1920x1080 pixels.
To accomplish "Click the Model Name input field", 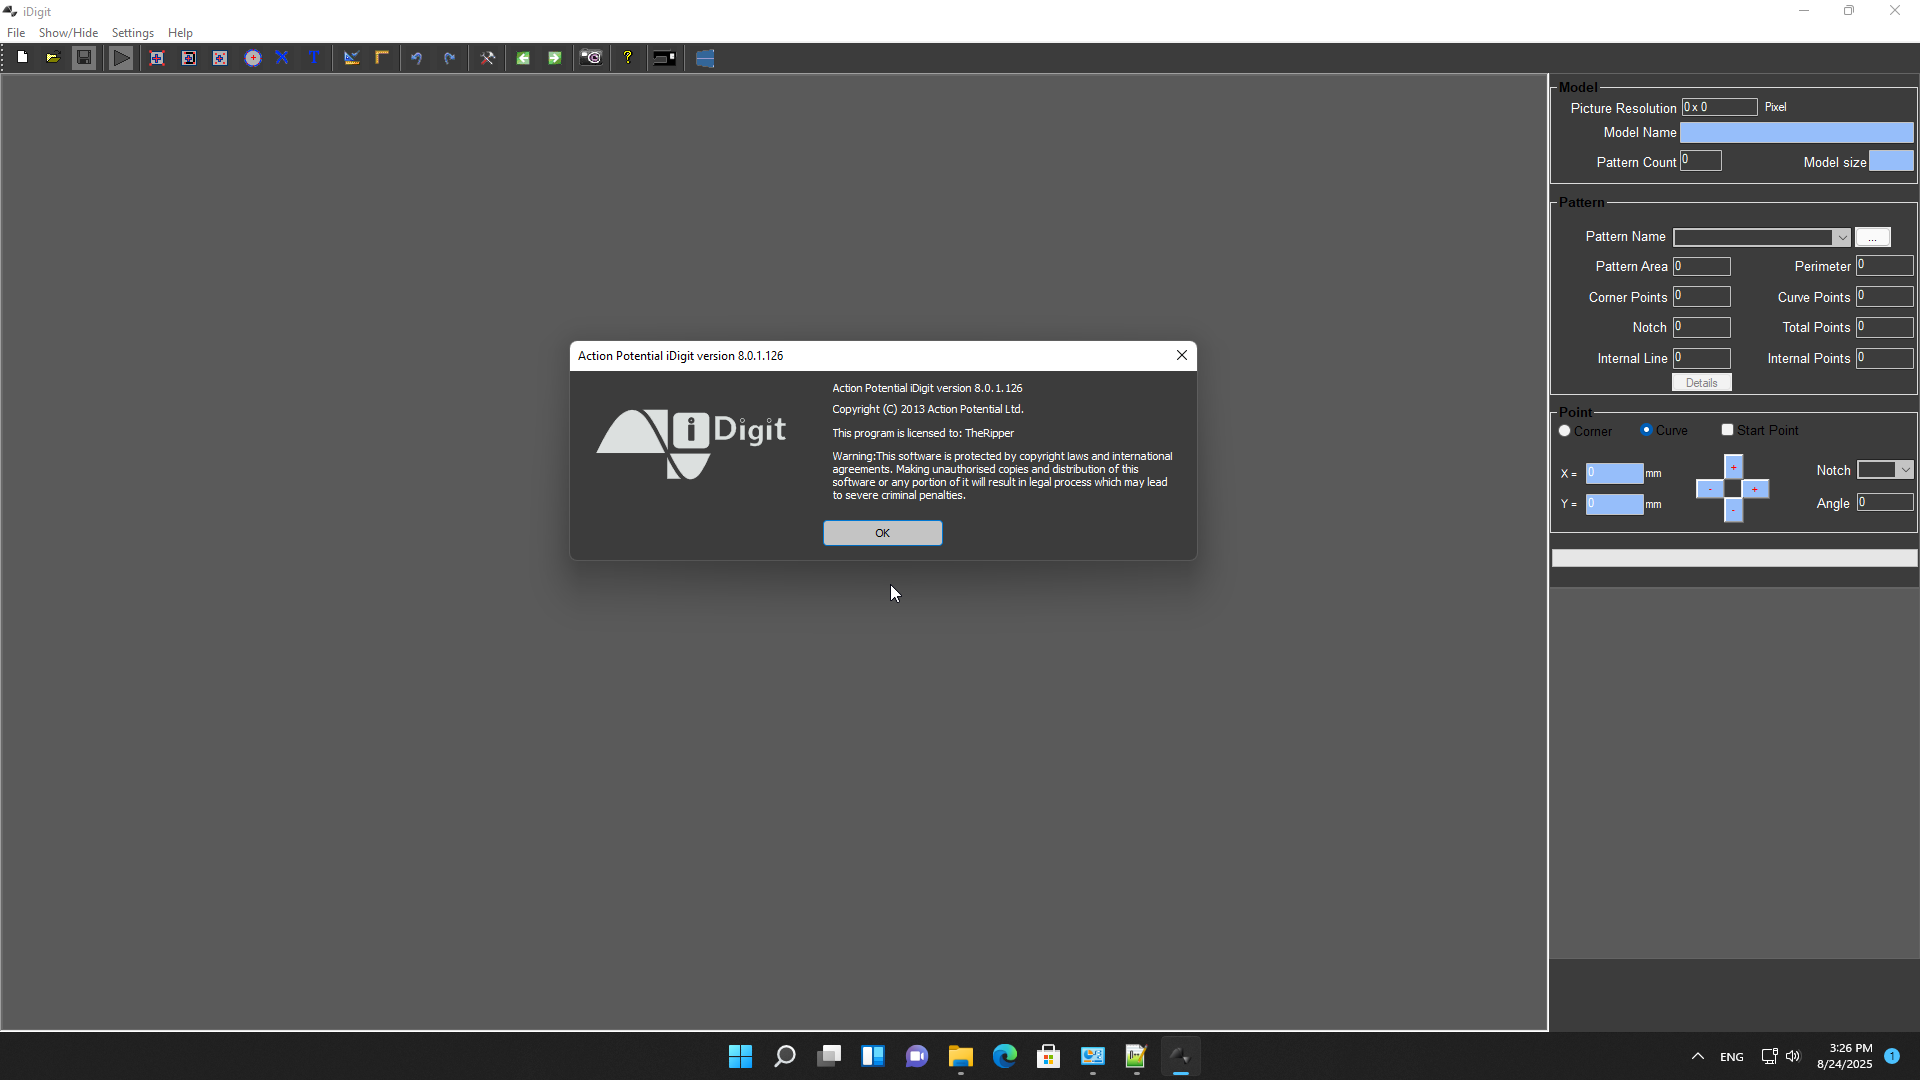I will (1796, 133).
